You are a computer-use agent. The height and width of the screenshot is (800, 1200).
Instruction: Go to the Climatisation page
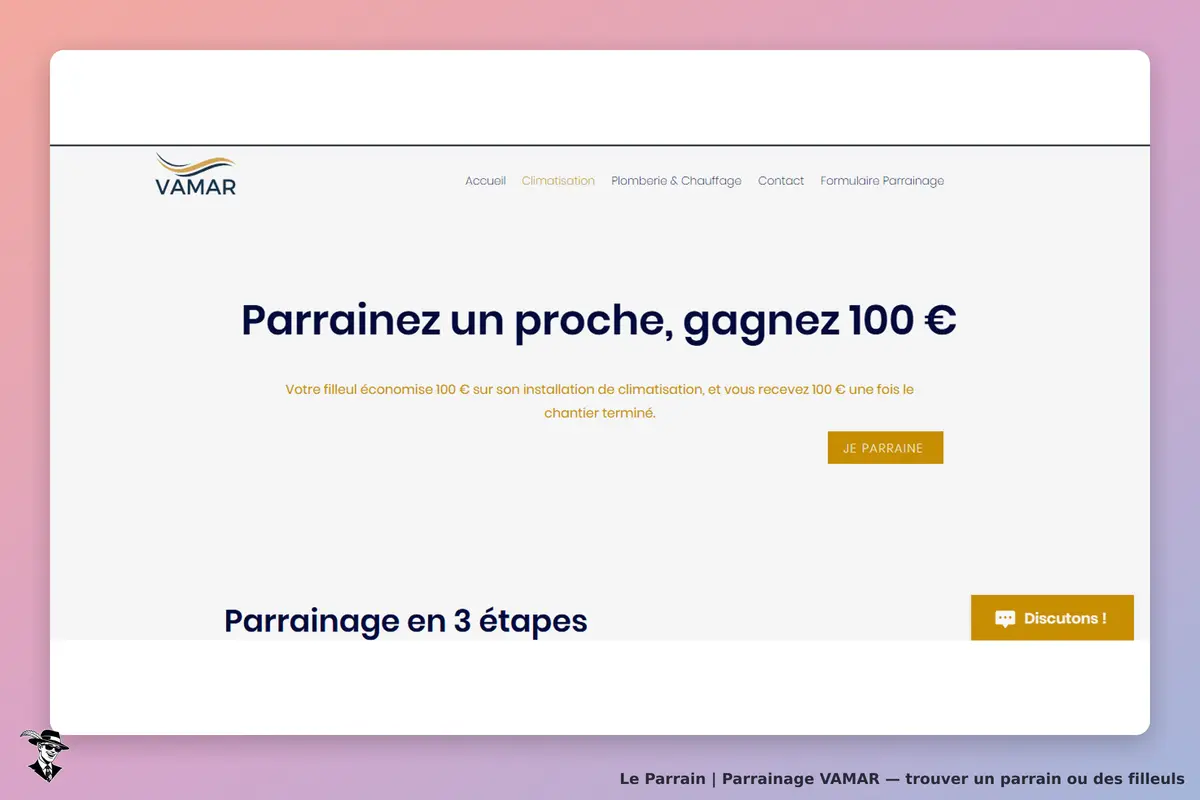click(x=558, y=181)
